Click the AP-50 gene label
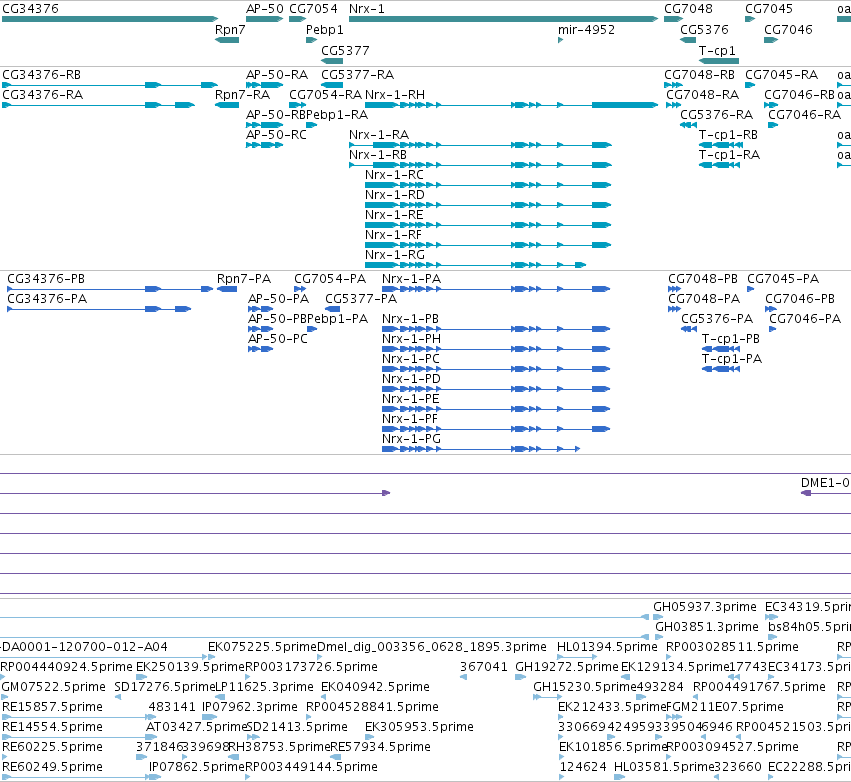Screen dimensions: 851x782 pos(265,9)
